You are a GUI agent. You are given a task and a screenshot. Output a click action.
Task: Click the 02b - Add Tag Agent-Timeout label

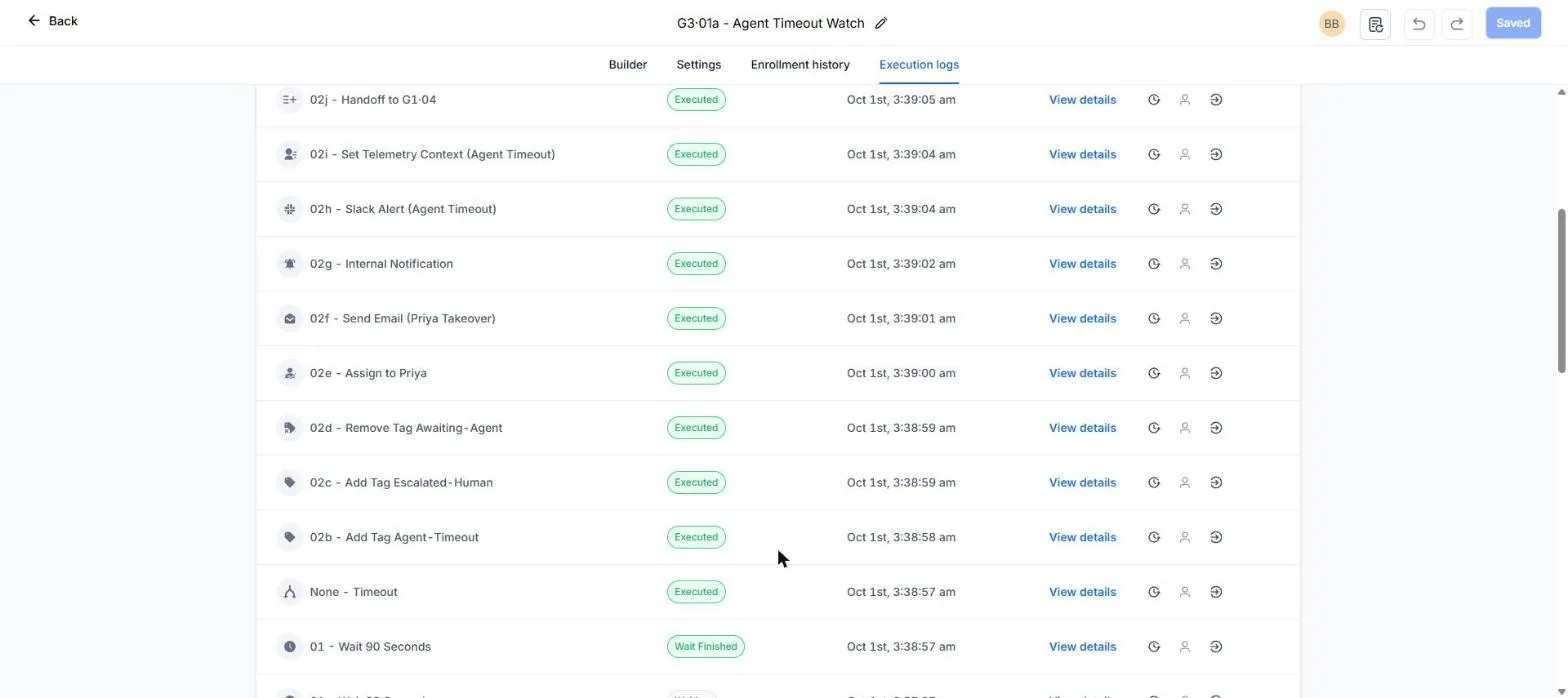click(394, 537)
